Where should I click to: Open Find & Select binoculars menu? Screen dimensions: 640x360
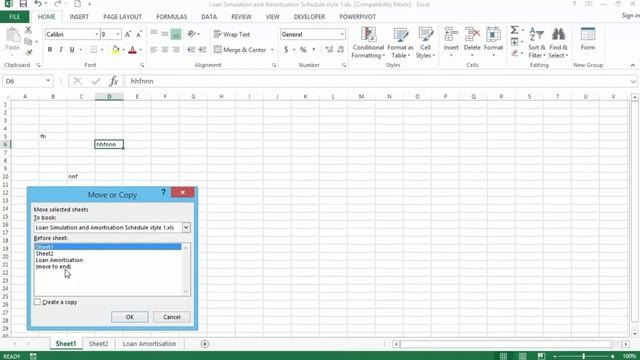pos(558,43)
